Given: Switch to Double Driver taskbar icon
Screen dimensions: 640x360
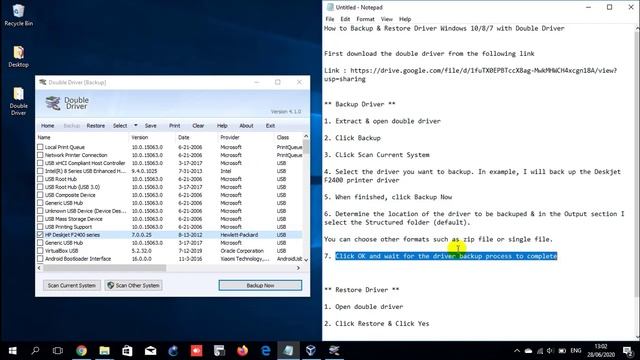Looking at the screenshot, I should tap(334, 351).
